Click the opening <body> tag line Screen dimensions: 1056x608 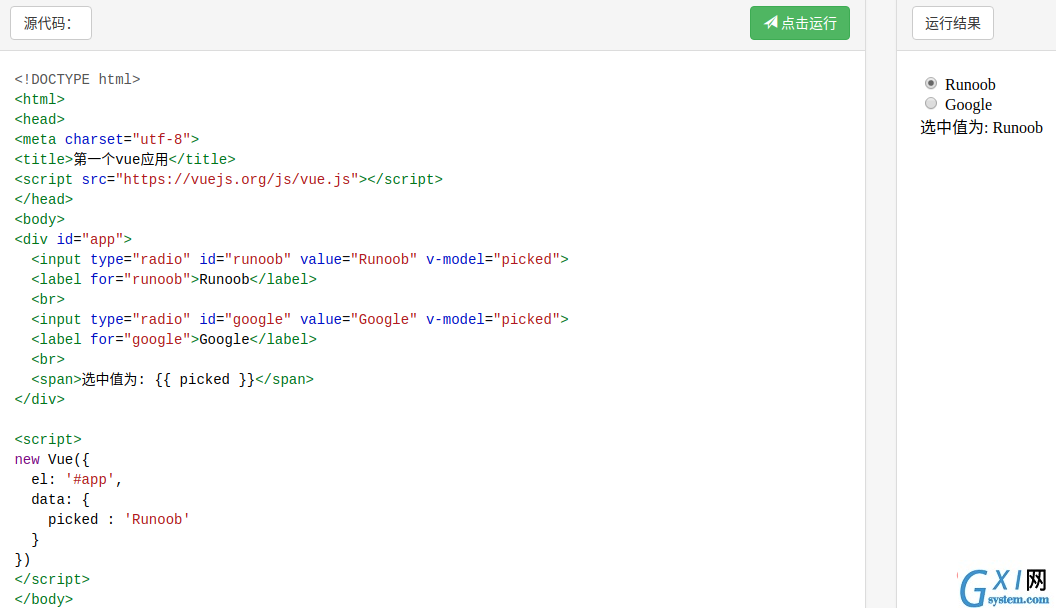40,219
